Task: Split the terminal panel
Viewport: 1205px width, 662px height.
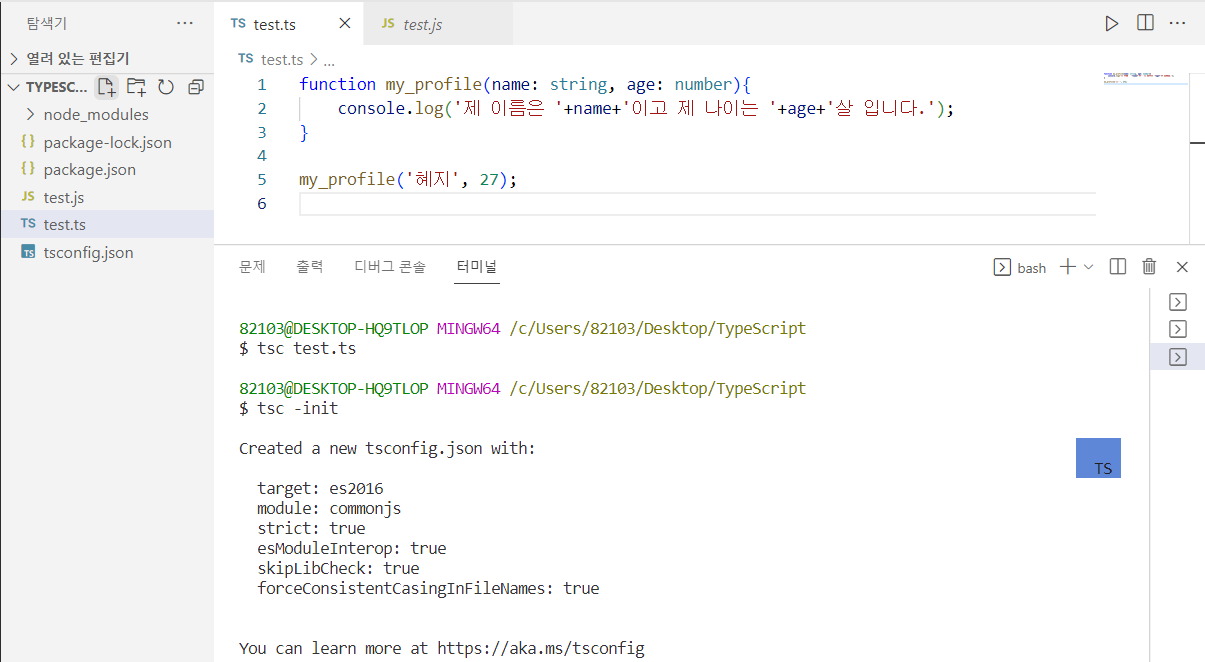Action: click(1118, 267)
